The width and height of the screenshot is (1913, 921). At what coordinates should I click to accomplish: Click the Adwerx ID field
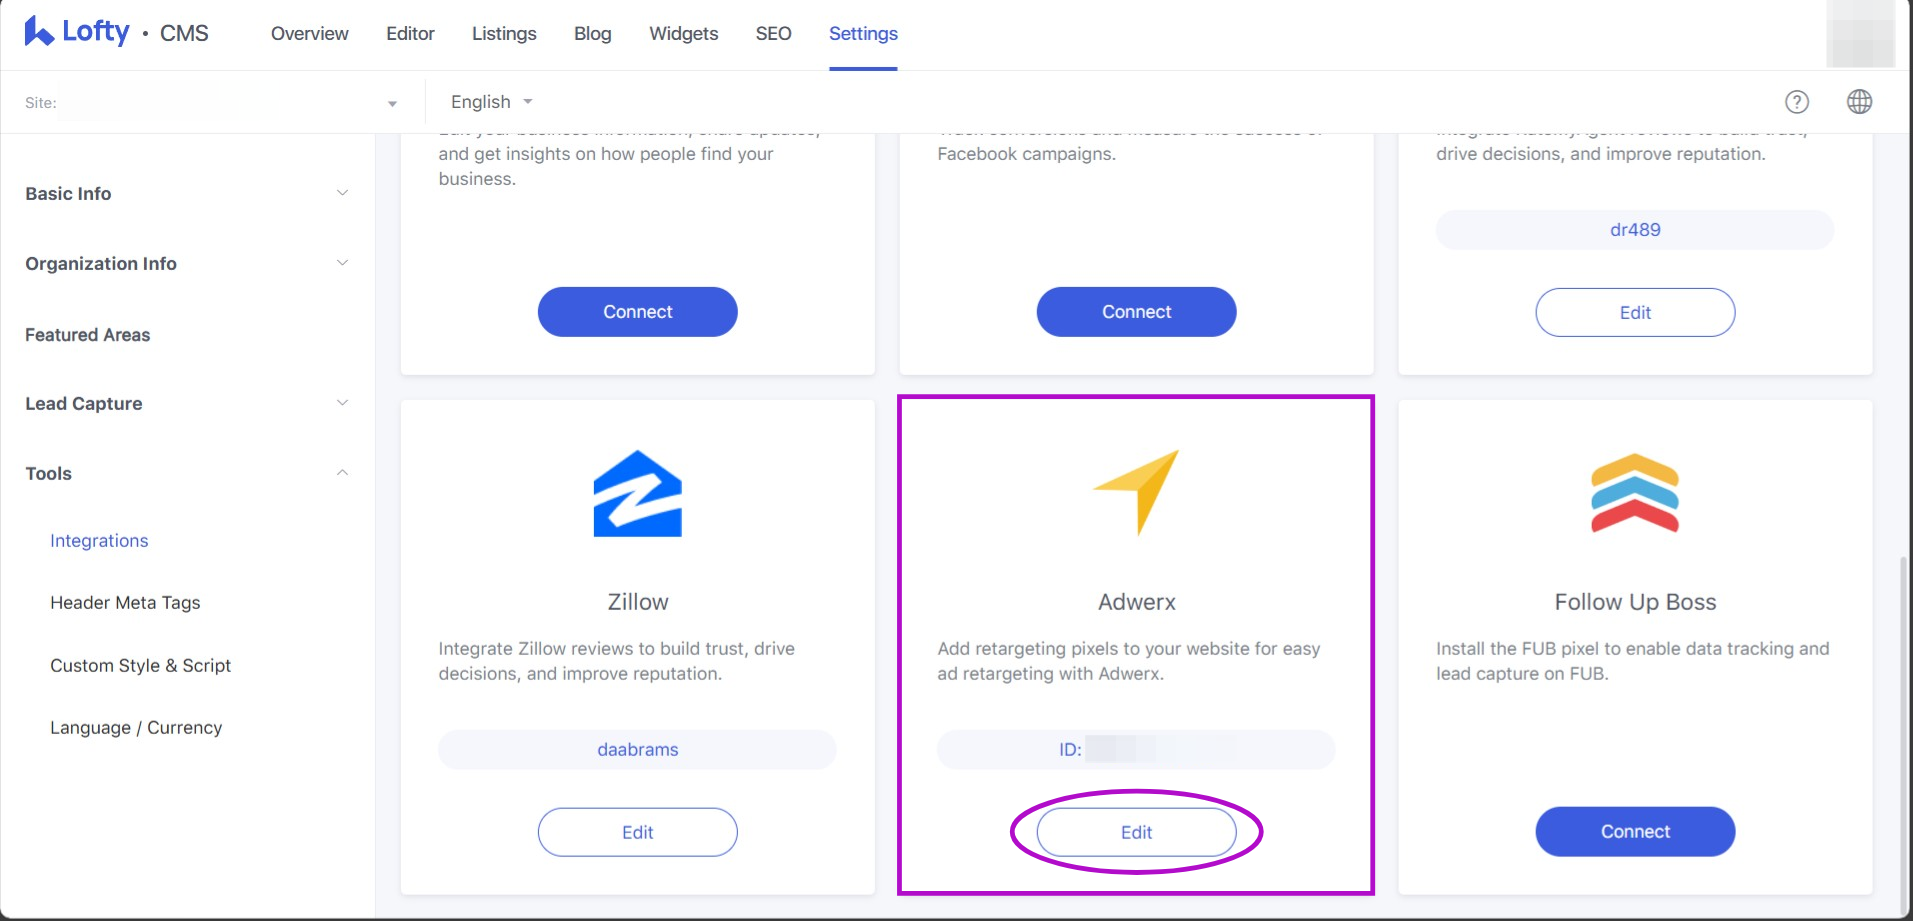pos(1136,750)
